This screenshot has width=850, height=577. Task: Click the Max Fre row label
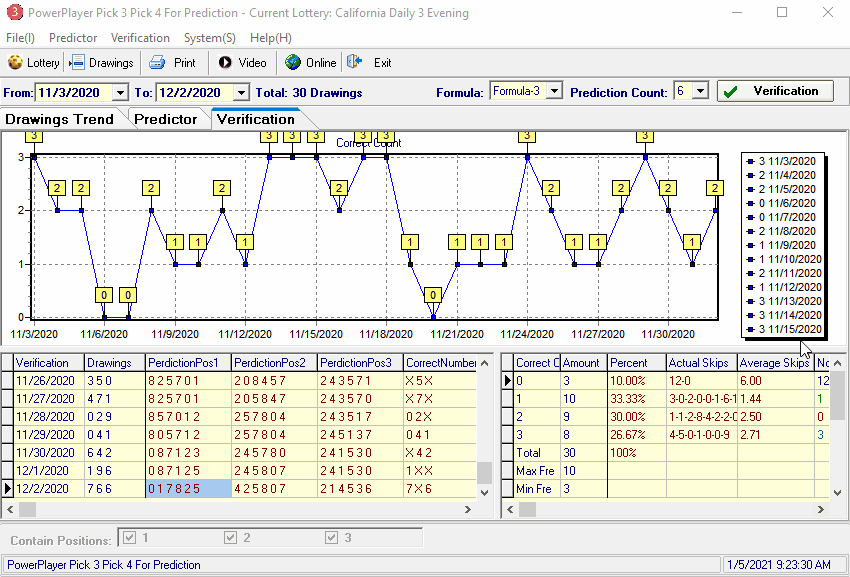coord(537,470)
